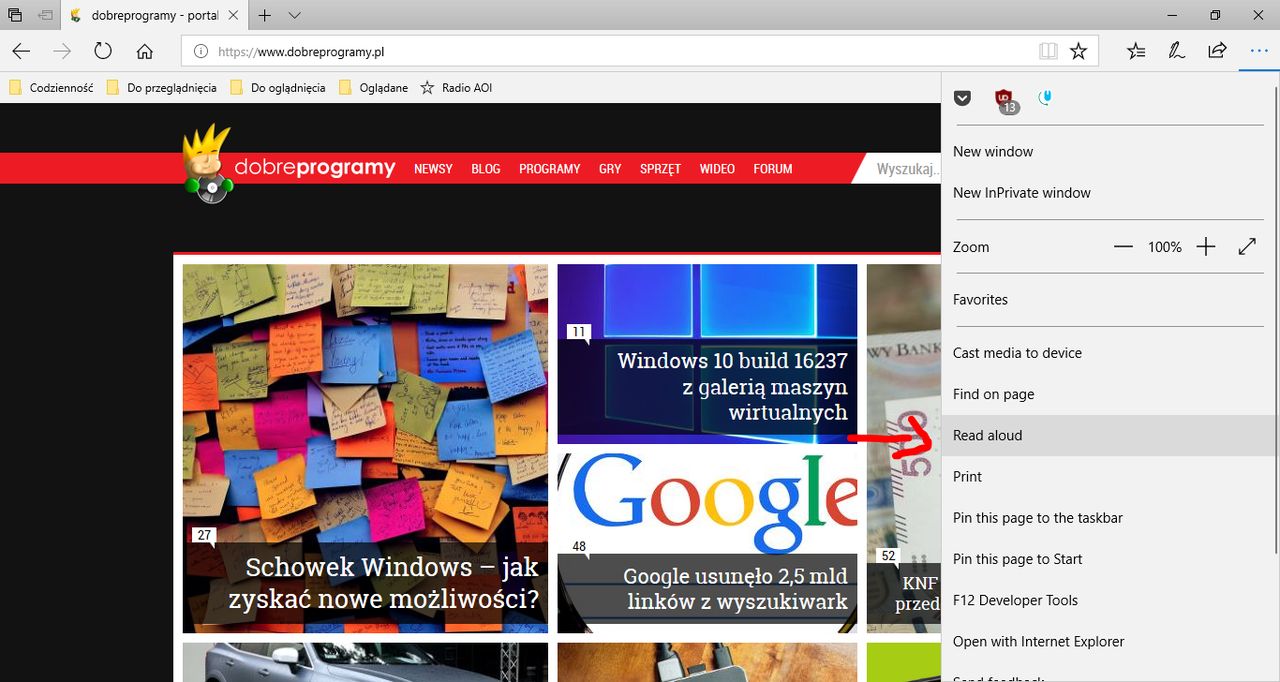Show tab previews chevron
The image size is (1280, 682).
pos(294,15)
